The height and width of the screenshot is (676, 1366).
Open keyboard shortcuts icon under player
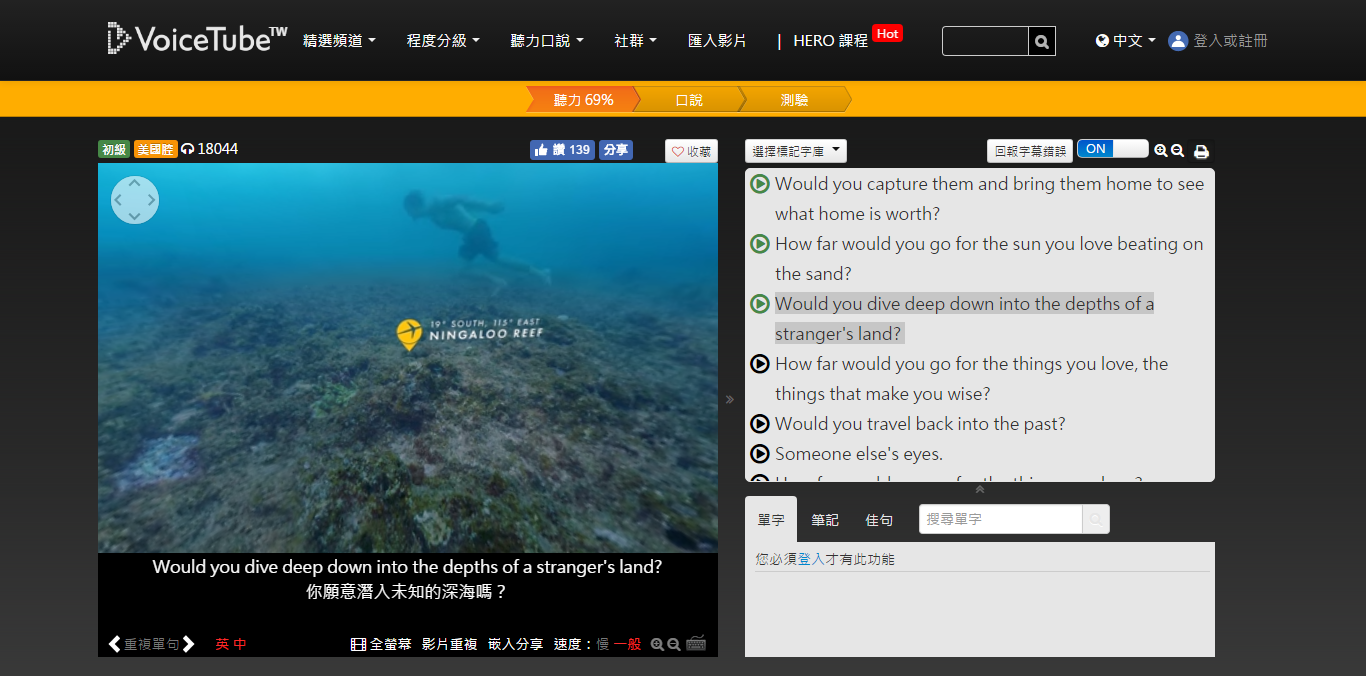click(x=696, y=643)
